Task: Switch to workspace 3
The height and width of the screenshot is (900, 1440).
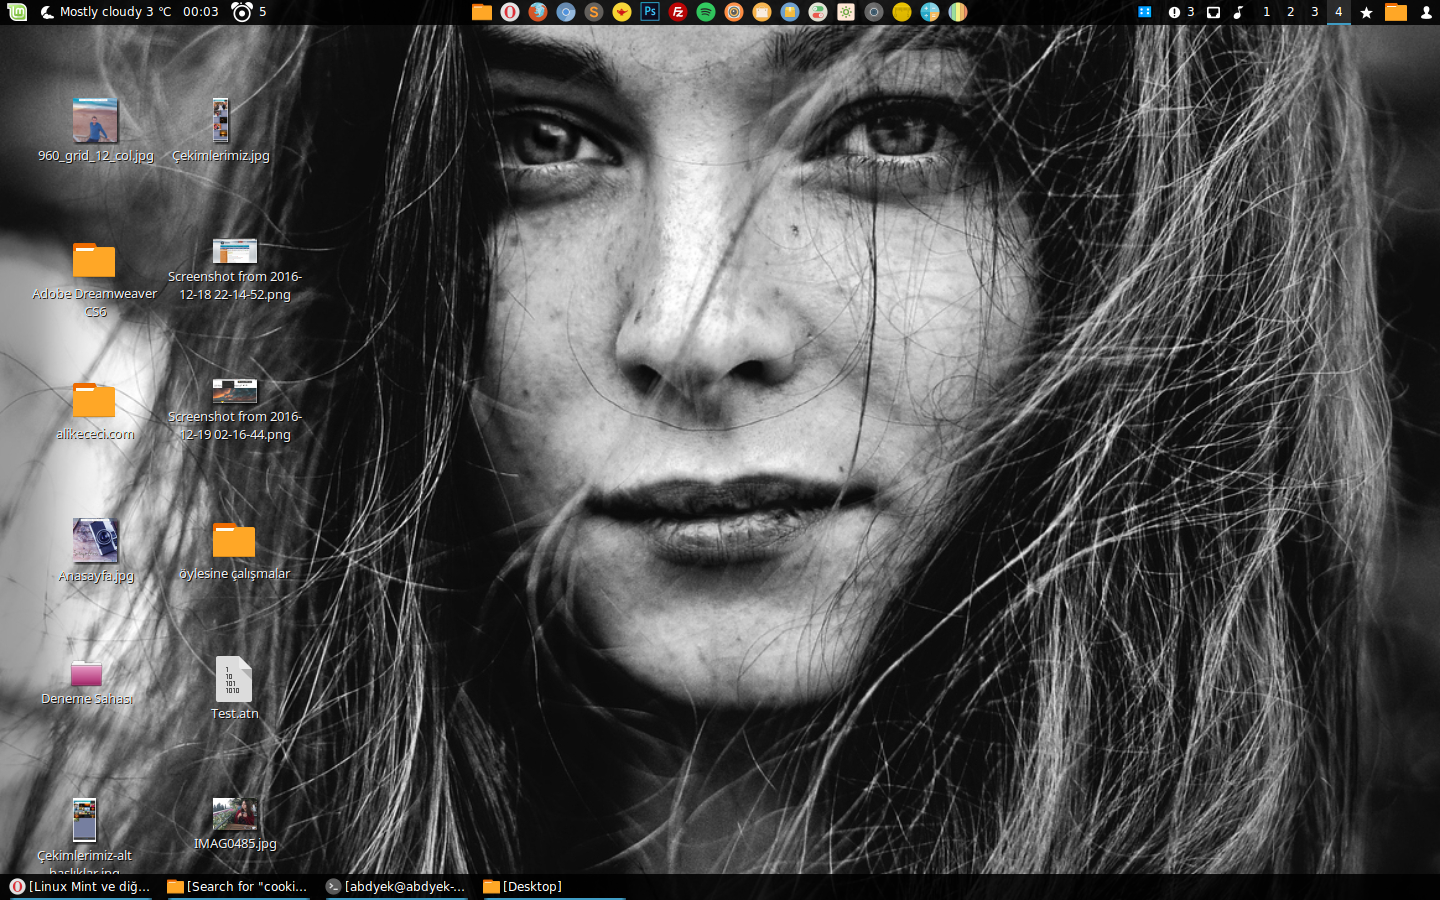Action: pos(1314,12)
